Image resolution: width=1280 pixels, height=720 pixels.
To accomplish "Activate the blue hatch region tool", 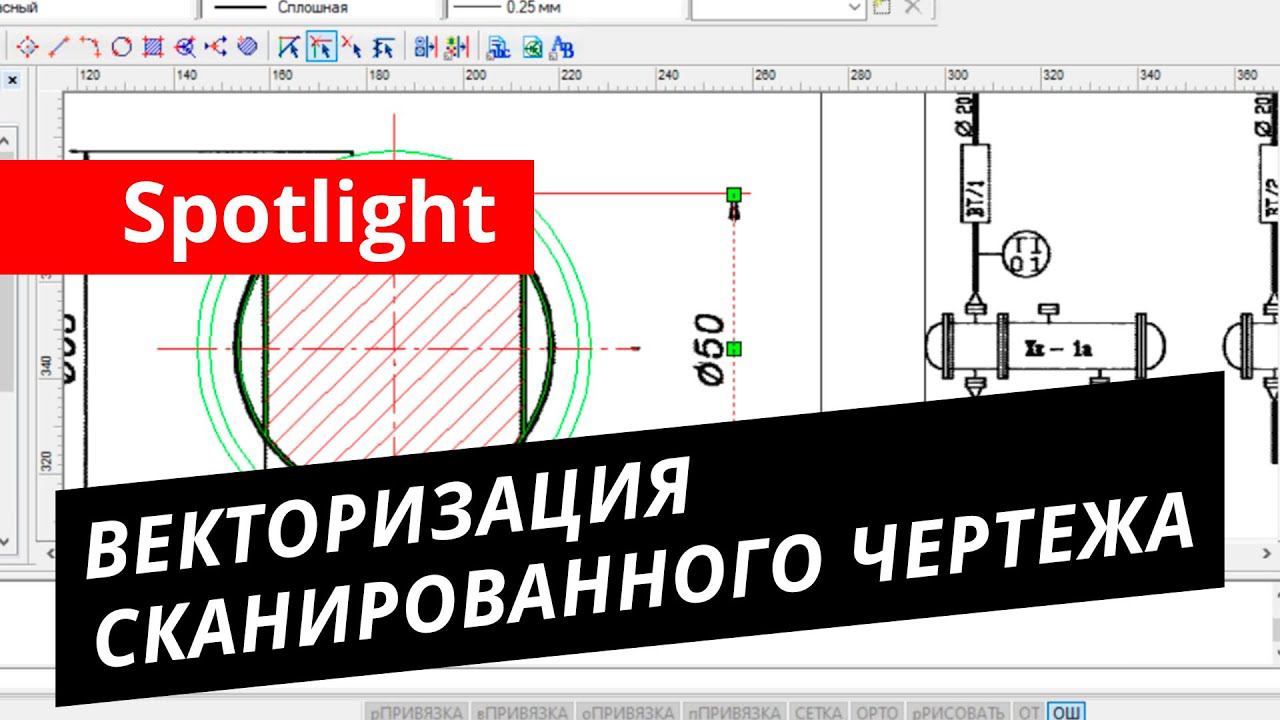I will (152, 46).
